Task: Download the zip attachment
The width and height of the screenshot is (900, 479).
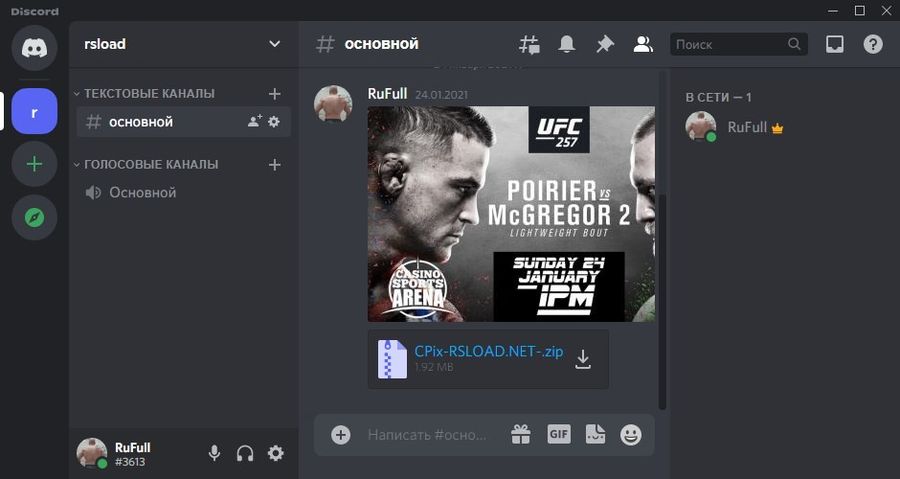Action: pos(583,359)
